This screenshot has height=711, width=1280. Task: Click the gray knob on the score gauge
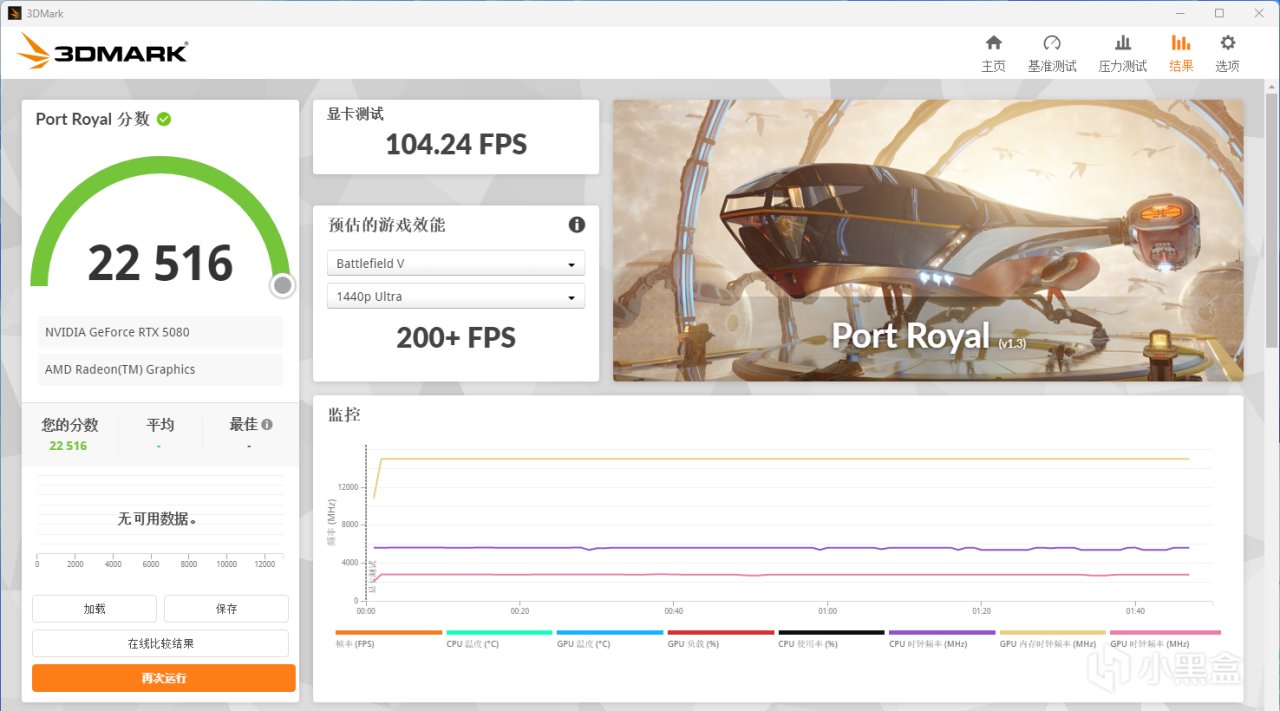click(x=283, y=286)
